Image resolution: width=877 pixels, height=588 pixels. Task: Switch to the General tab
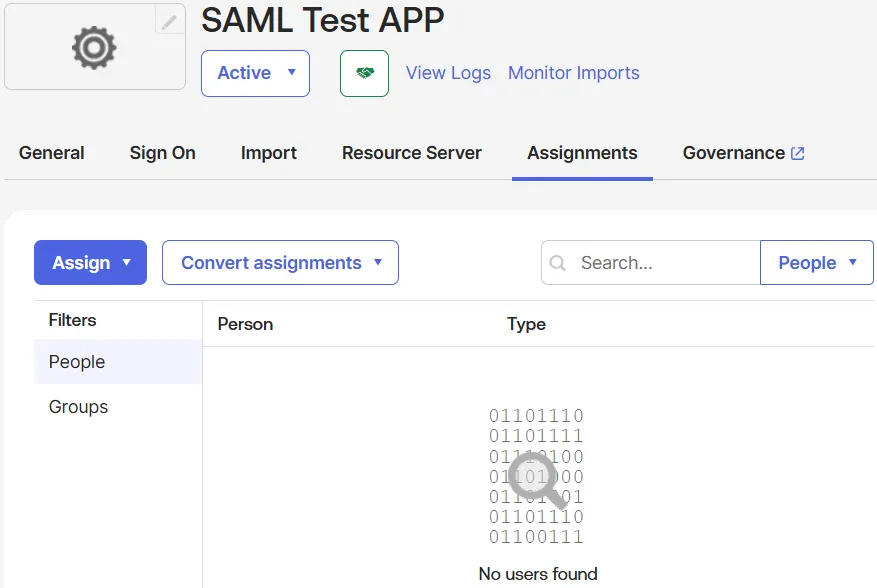click(51, 153)
